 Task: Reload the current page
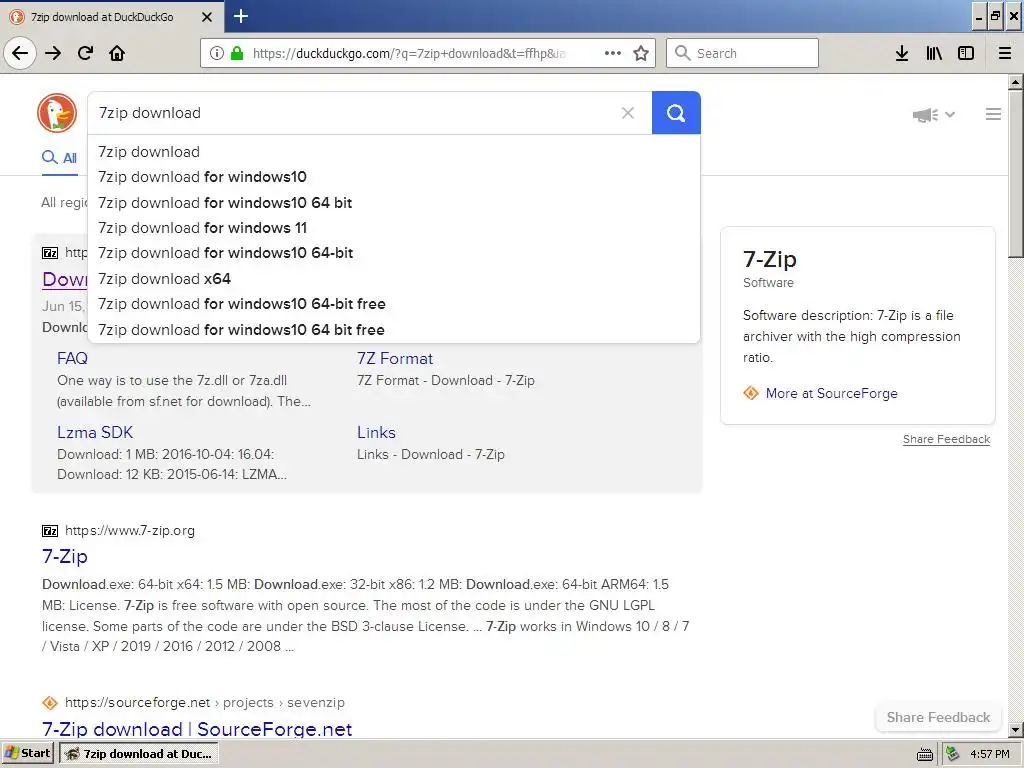tap(86, 53)
